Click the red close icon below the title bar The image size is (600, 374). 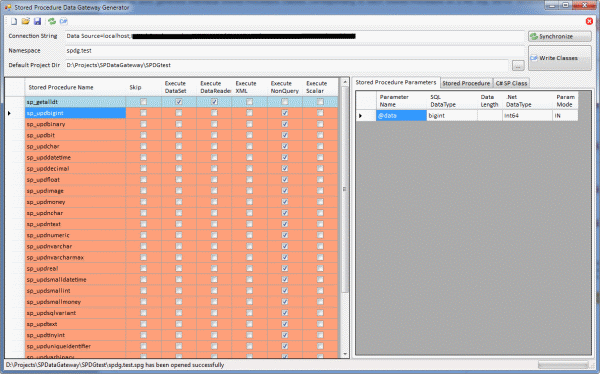point(589,21)
